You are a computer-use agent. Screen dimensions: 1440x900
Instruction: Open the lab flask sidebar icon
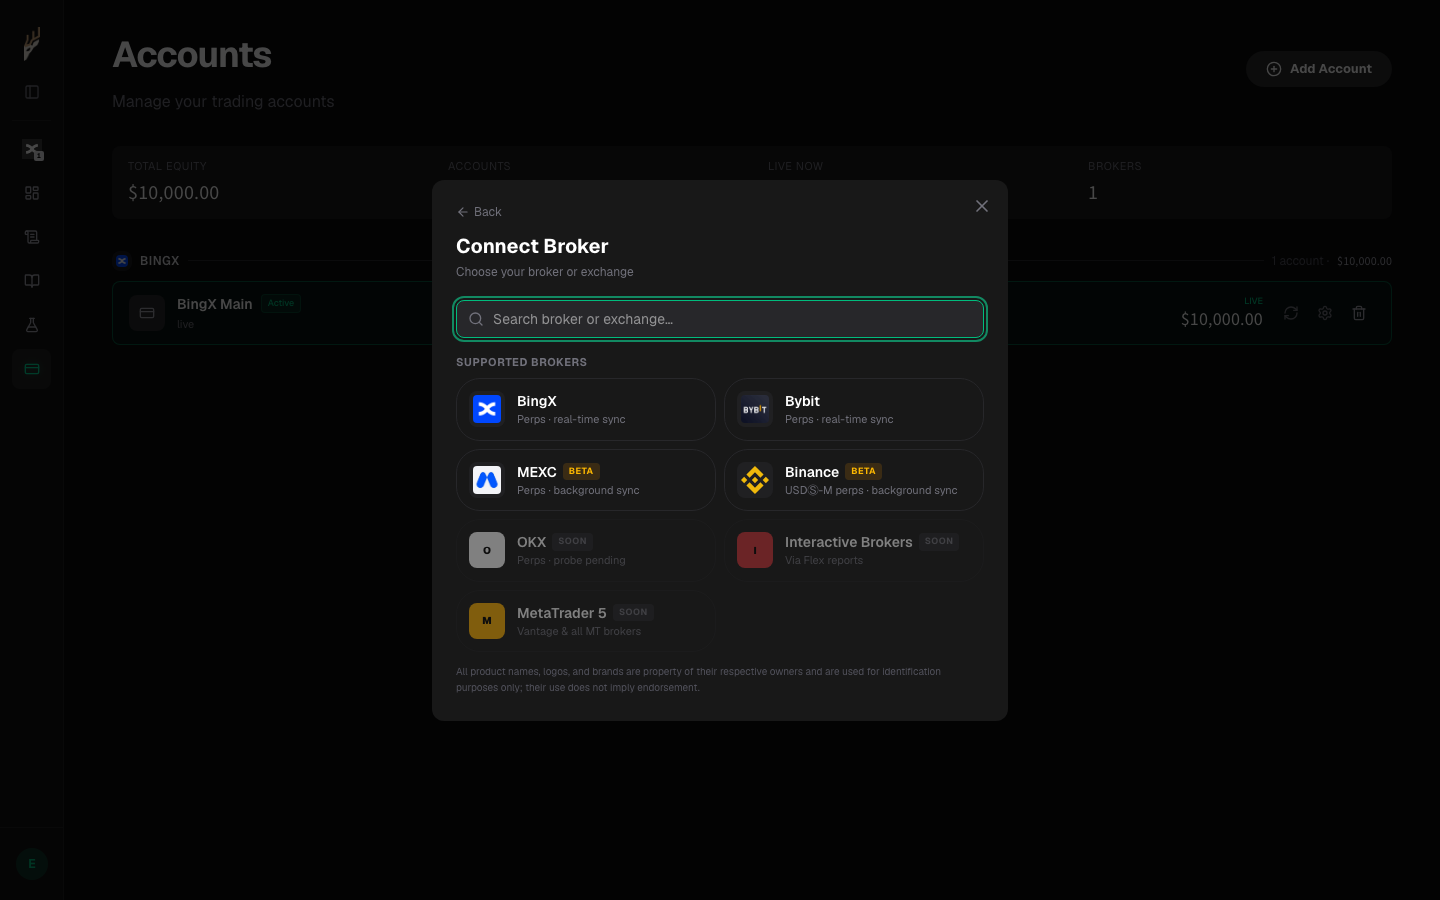coord(32,325)
